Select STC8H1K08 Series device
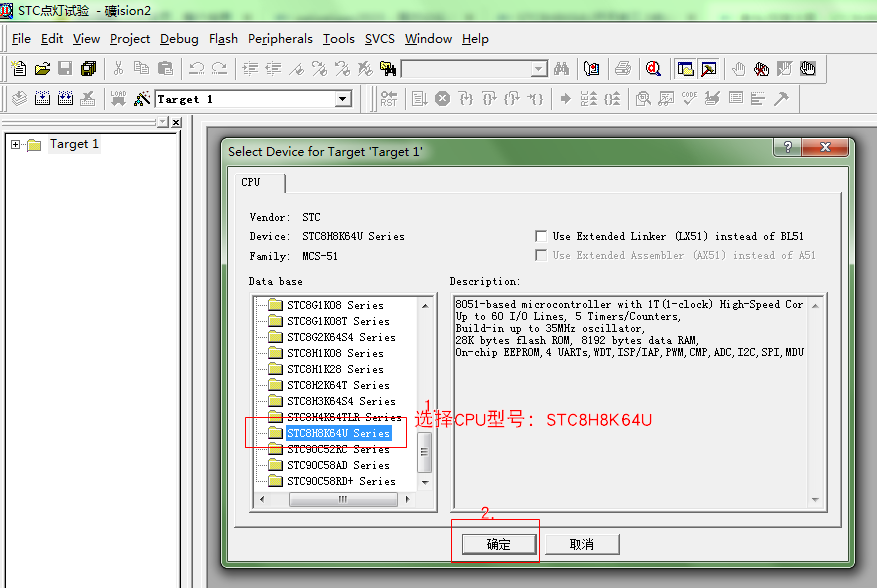The width and height of the screenshot is (877, 588). pos(335,354)
